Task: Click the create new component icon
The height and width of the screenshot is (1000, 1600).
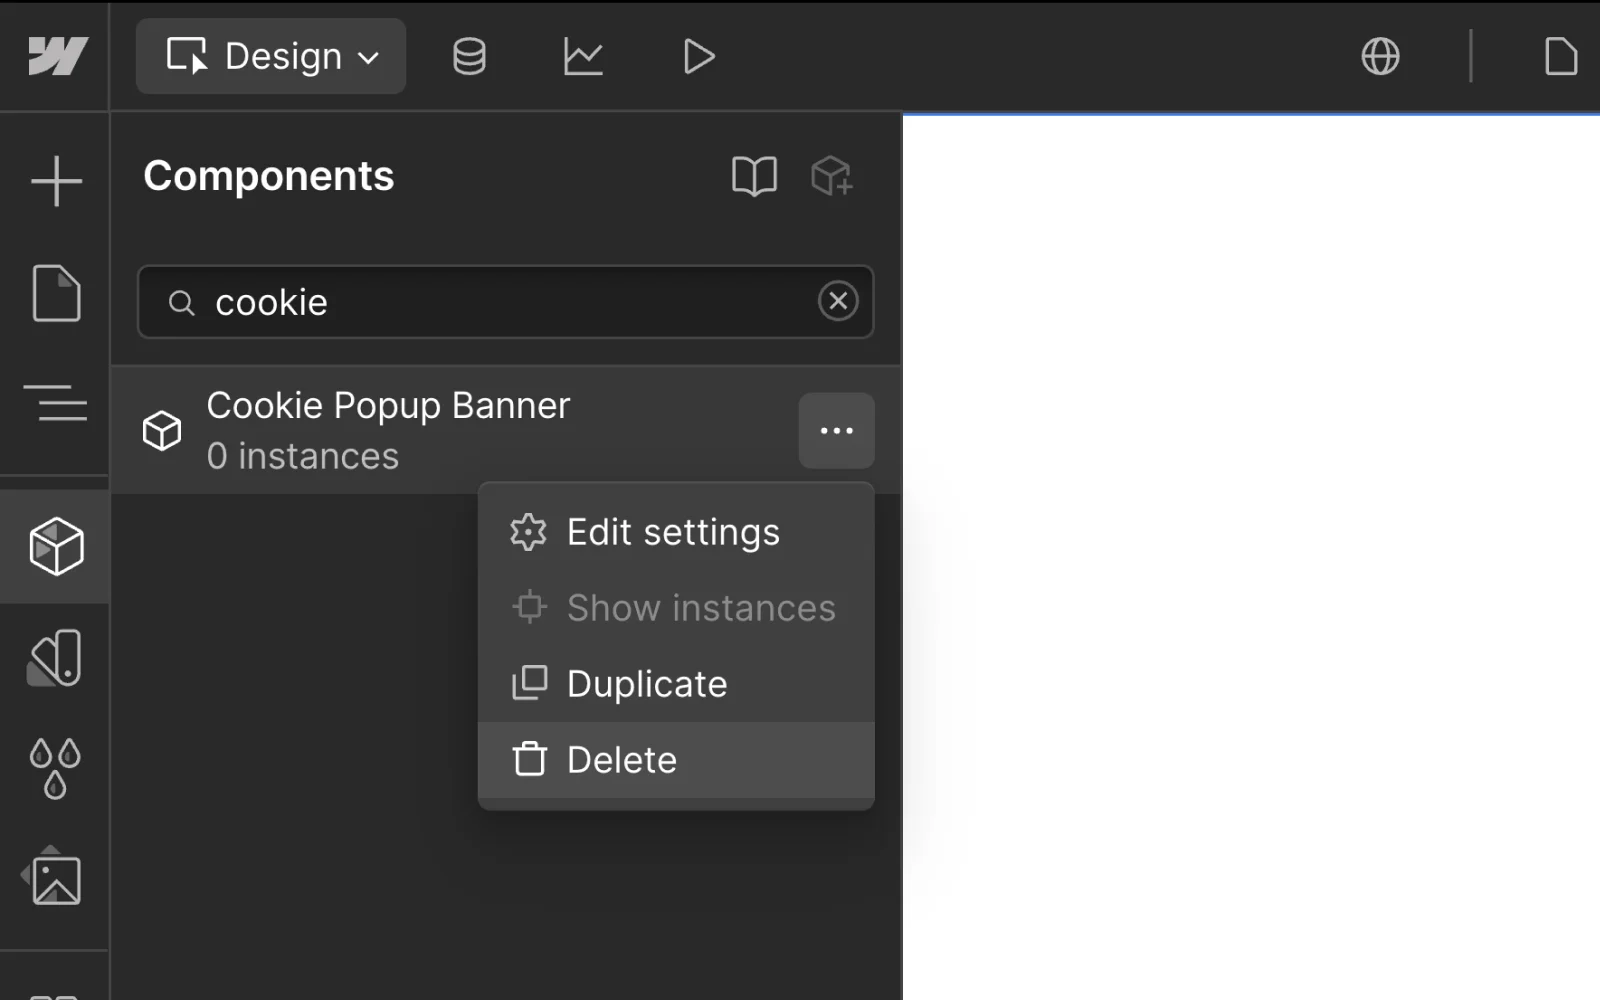Action: point(831,177)
